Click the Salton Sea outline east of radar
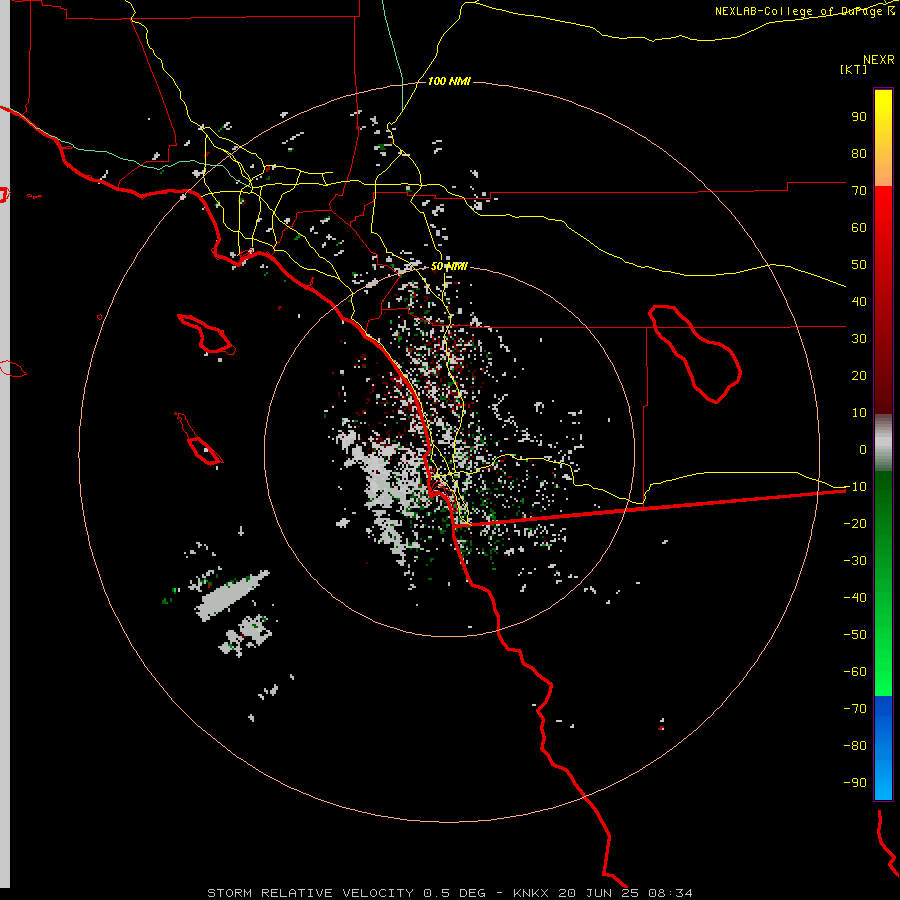Screen dimensions: 900x900 (x=695, y=353)
